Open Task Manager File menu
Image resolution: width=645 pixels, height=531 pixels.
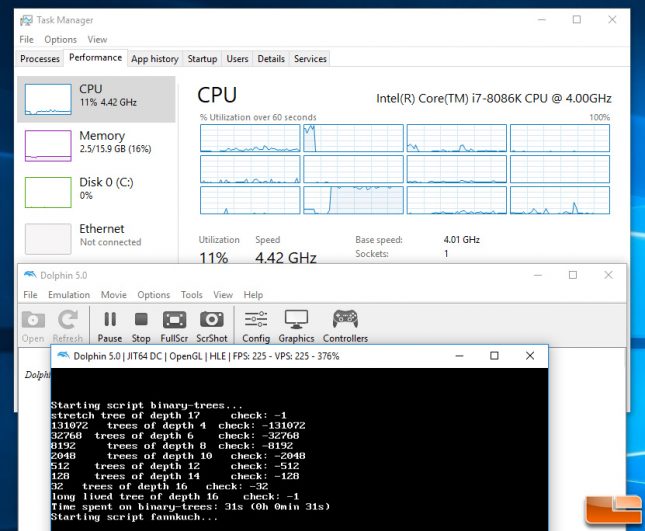[26, 39]
